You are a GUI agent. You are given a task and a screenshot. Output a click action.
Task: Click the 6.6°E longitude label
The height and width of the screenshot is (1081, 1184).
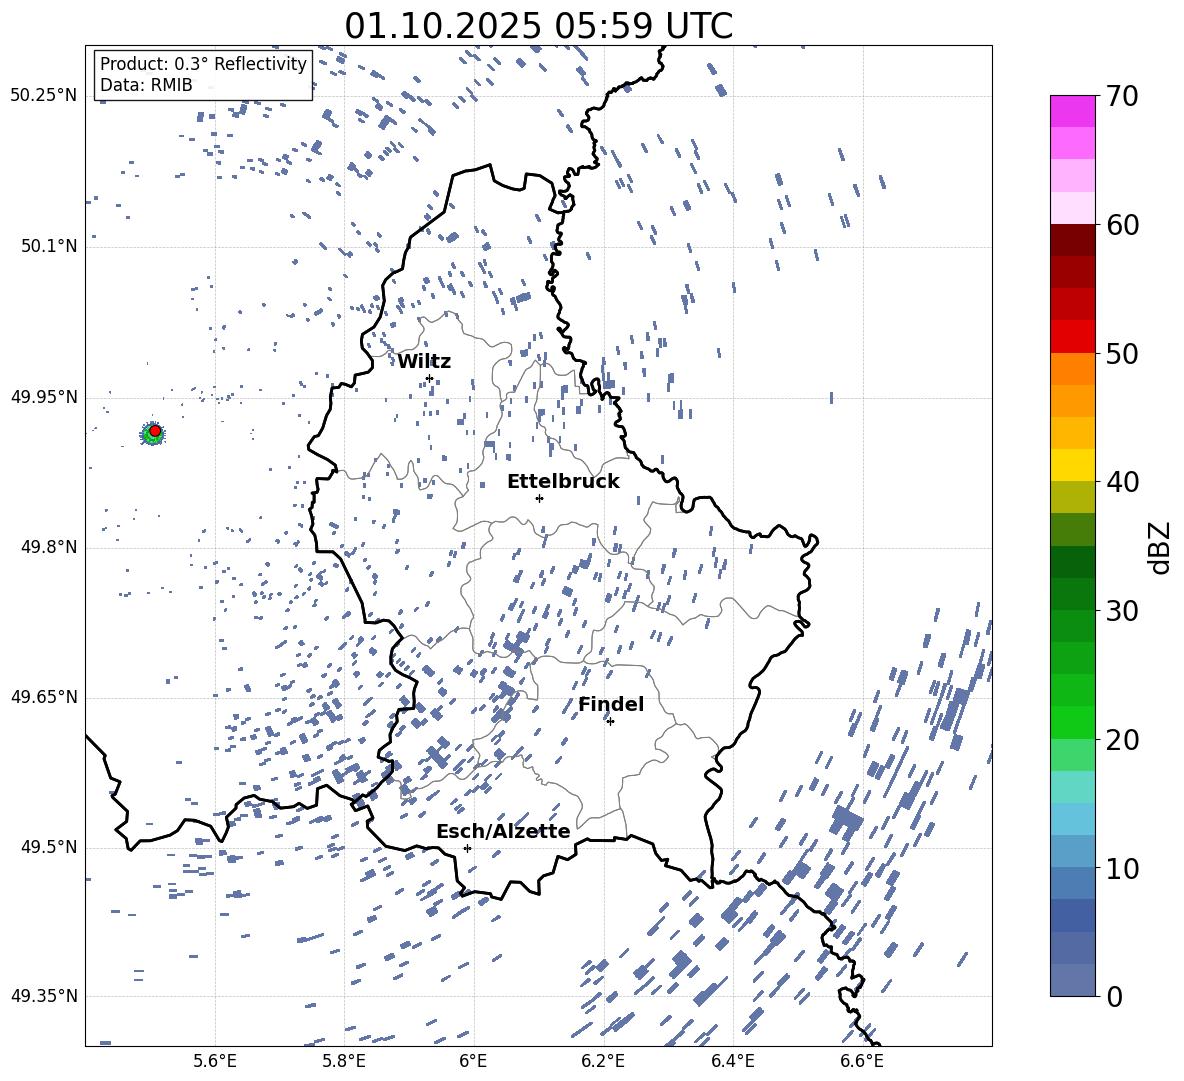(x=862, y=1061)
